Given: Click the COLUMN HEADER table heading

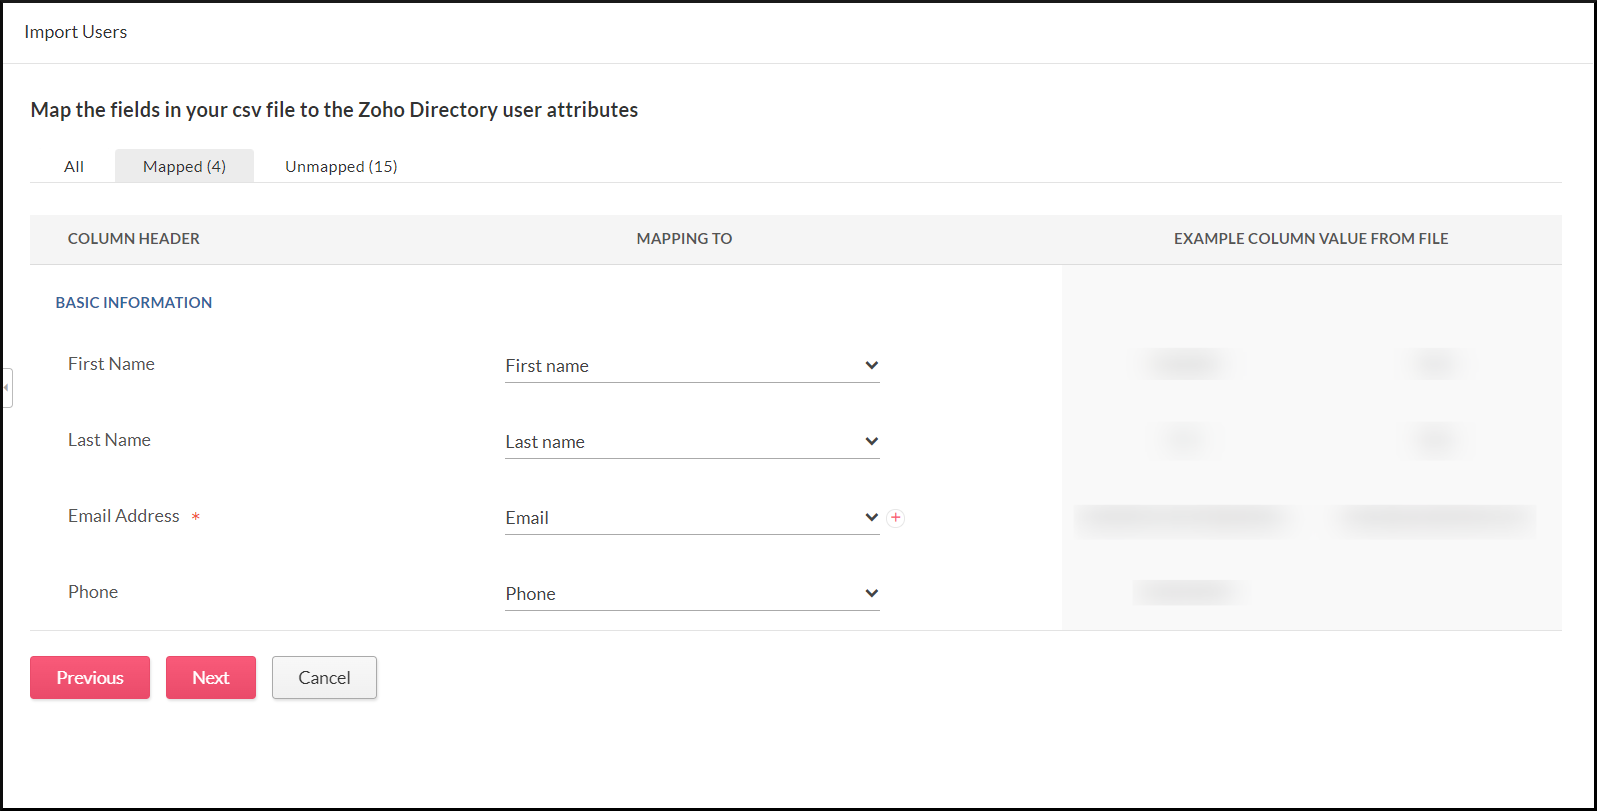Looking at the screenshot, I should pyautogui.click(x=134, y=239).
